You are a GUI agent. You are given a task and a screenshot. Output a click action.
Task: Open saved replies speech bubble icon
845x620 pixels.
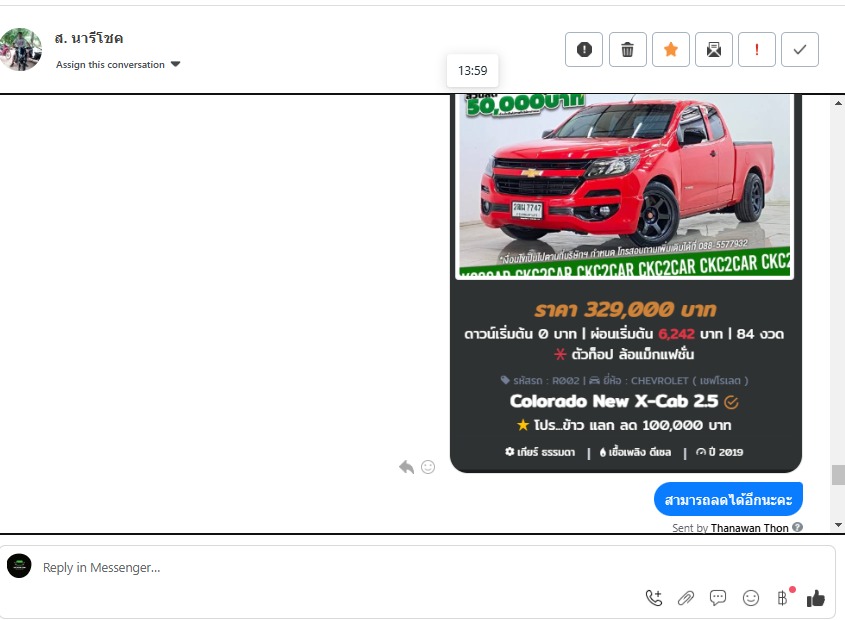[x=718, y=597]
